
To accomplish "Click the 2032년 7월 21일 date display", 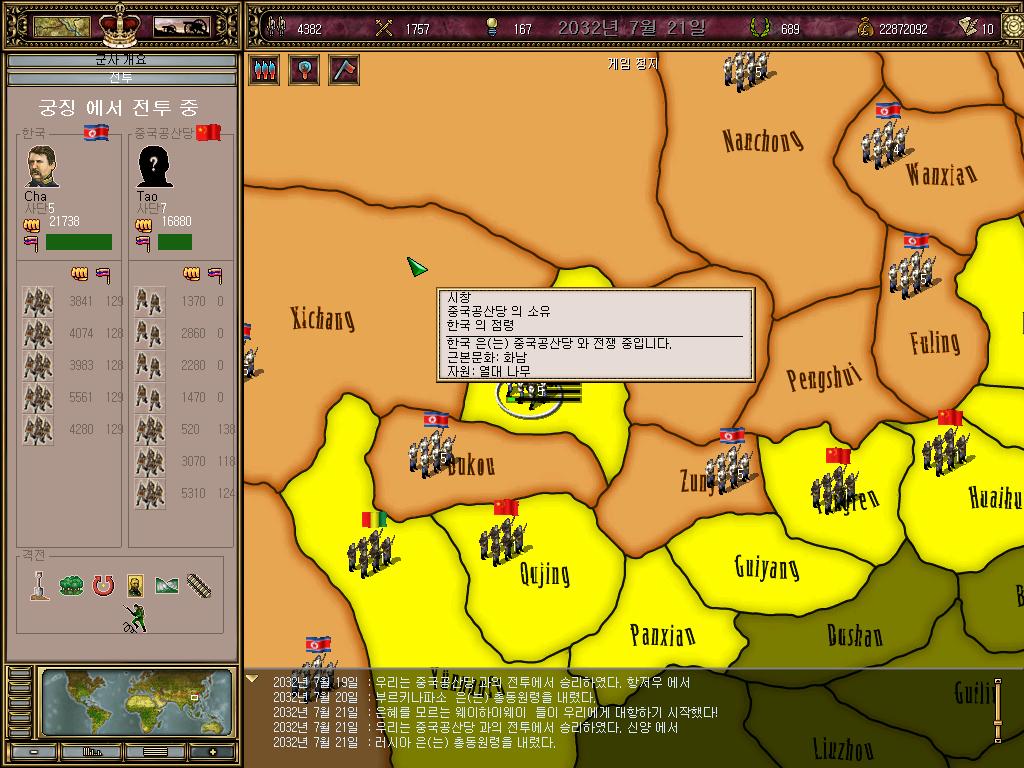I will tap(632, 27).
